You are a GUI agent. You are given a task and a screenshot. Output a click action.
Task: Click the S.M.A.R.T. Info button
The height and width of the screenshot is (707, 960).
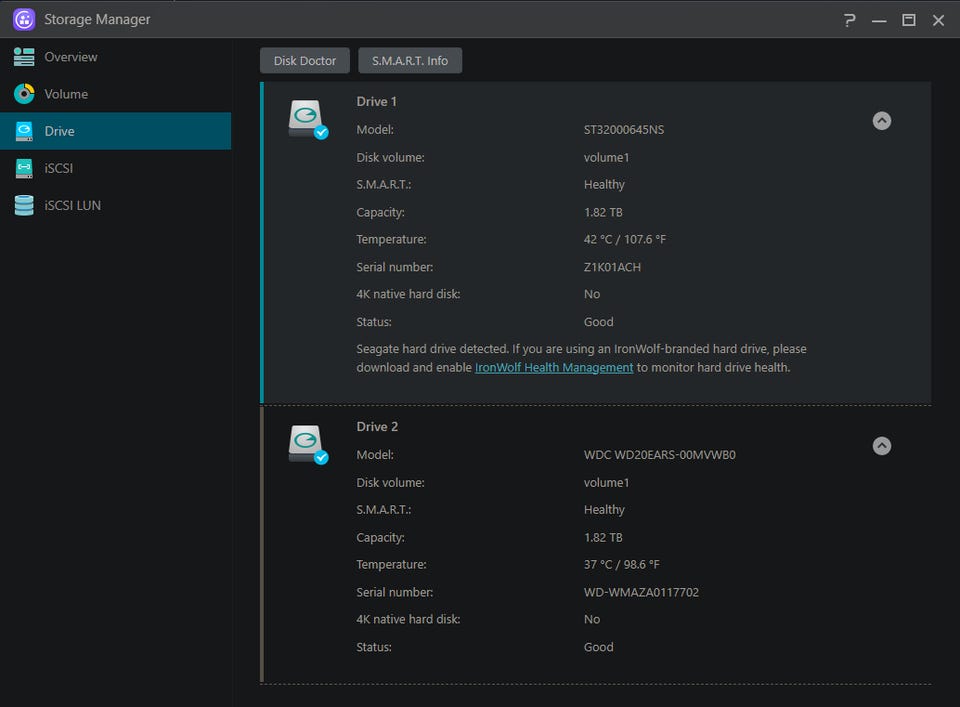pyautogui.click(x=410, y=61)
